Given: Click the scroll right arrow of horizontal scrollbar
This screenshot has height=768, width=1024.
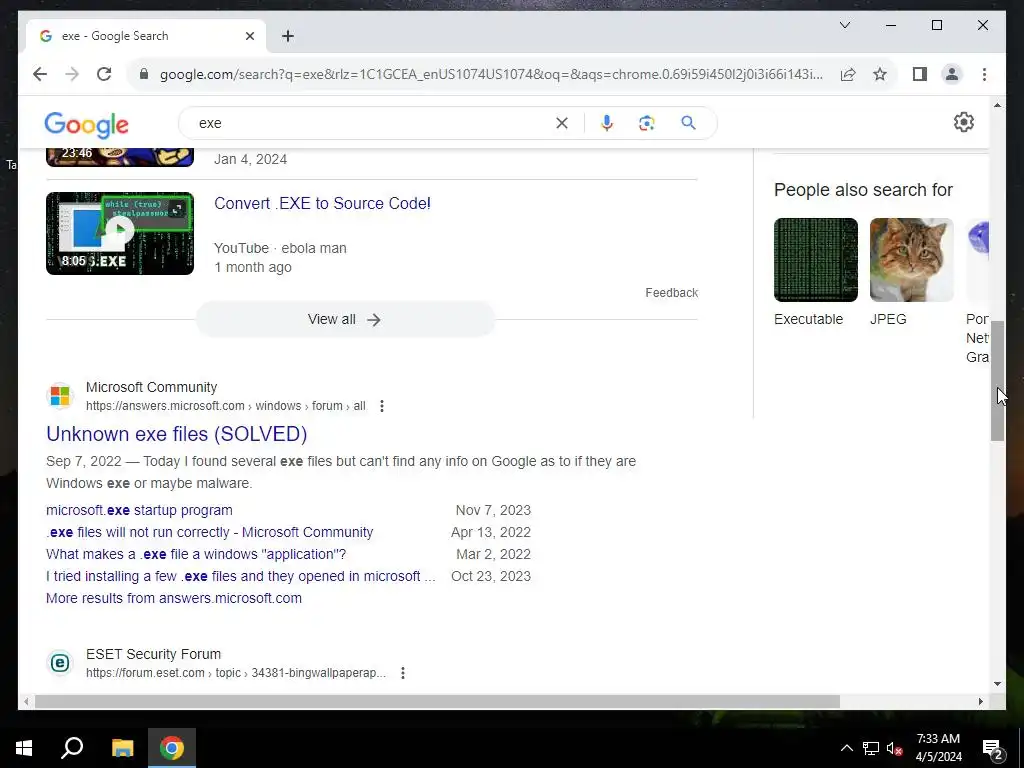Looking at the screenshot, I should 980,701.
